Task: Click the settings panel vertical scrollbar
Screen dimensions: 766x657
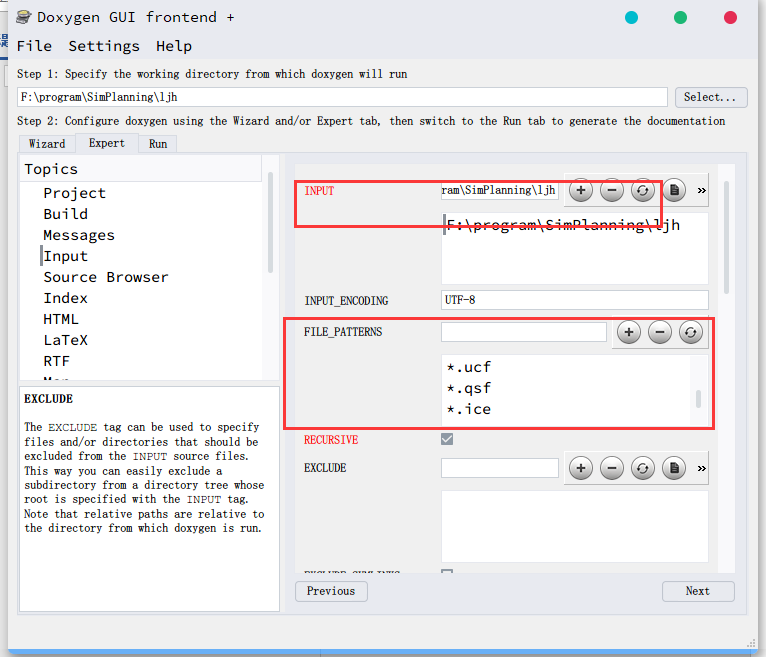Action: point(726,237)
